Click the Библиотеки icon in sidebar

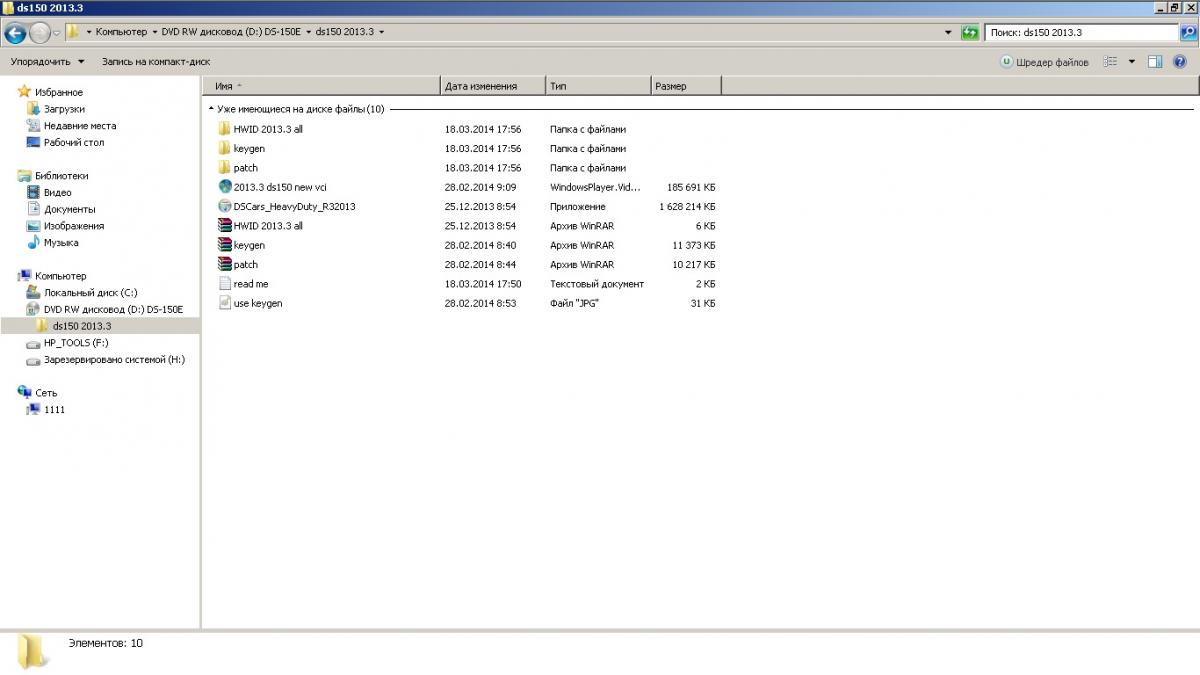[x=24, y=175]
